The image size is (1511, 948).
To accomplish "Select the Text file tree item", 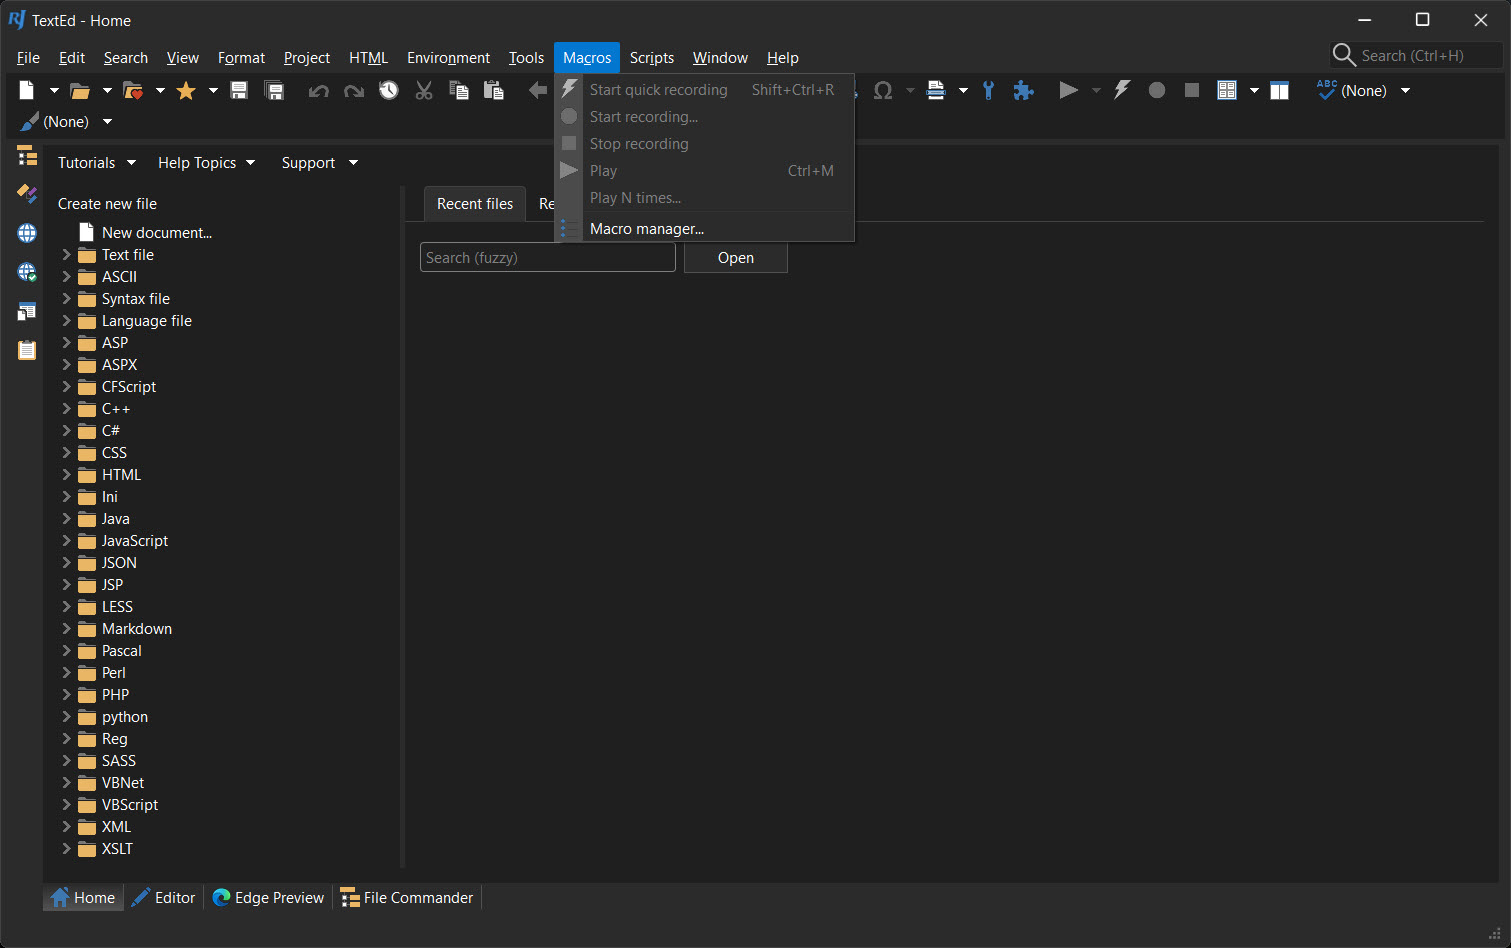I will coord(128,254).
